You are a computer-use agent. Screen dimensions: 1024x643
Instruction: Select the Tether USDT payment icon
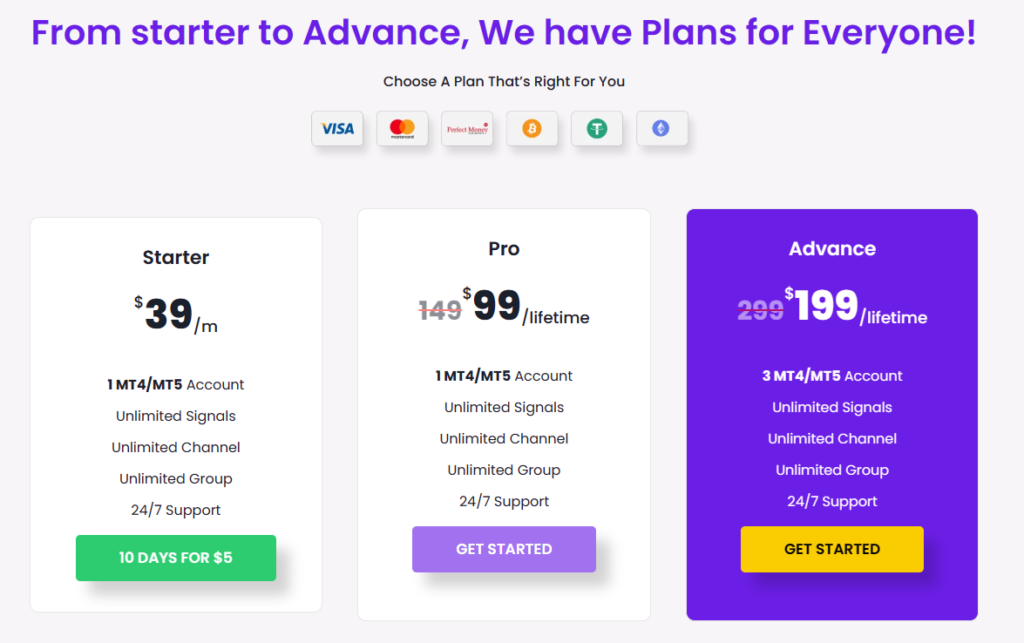(x=597, y=129)
